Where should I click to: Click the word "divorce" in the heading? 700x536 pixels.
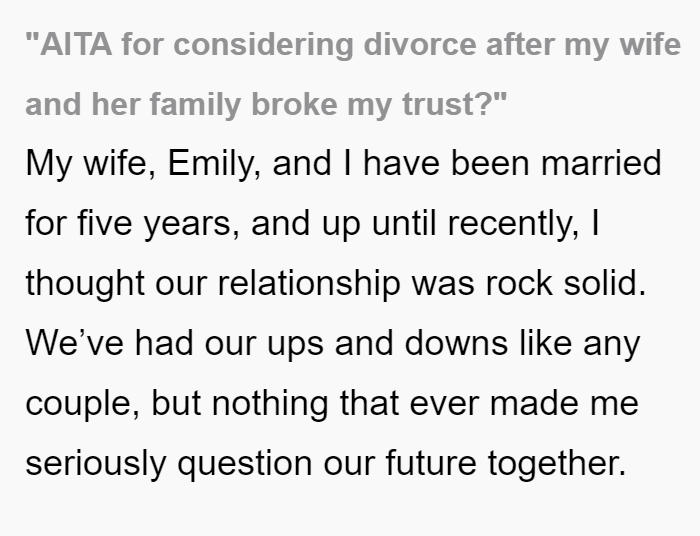(420, 45)
